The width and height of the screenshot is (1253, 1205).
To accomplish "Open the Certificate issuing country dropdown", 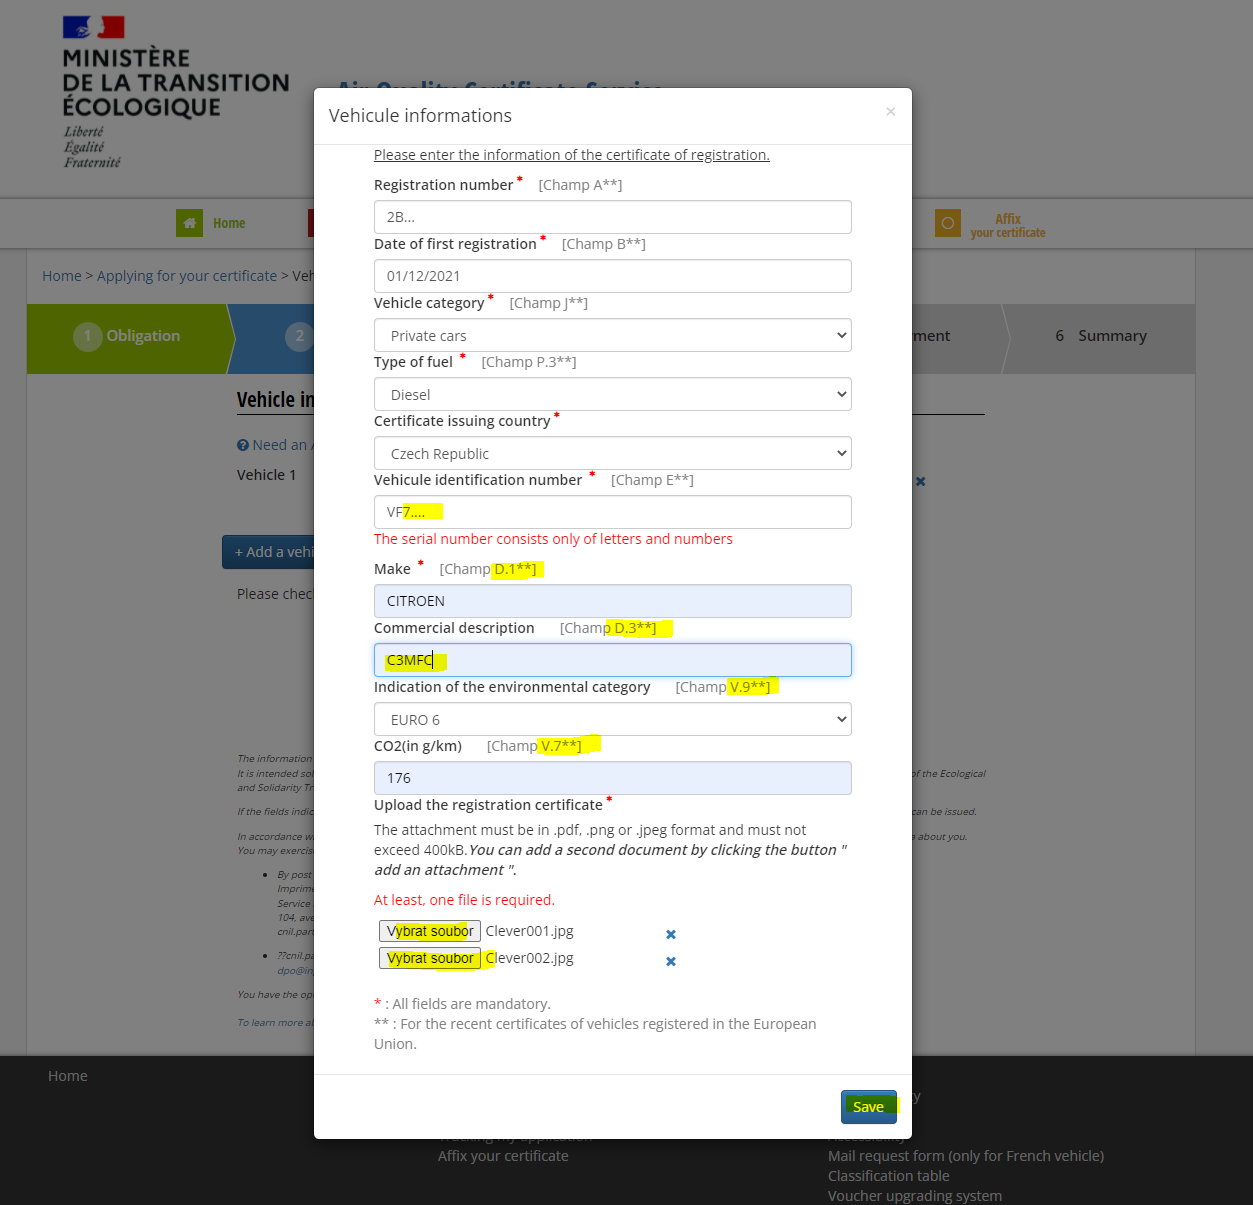I will [x=612, y=453].
